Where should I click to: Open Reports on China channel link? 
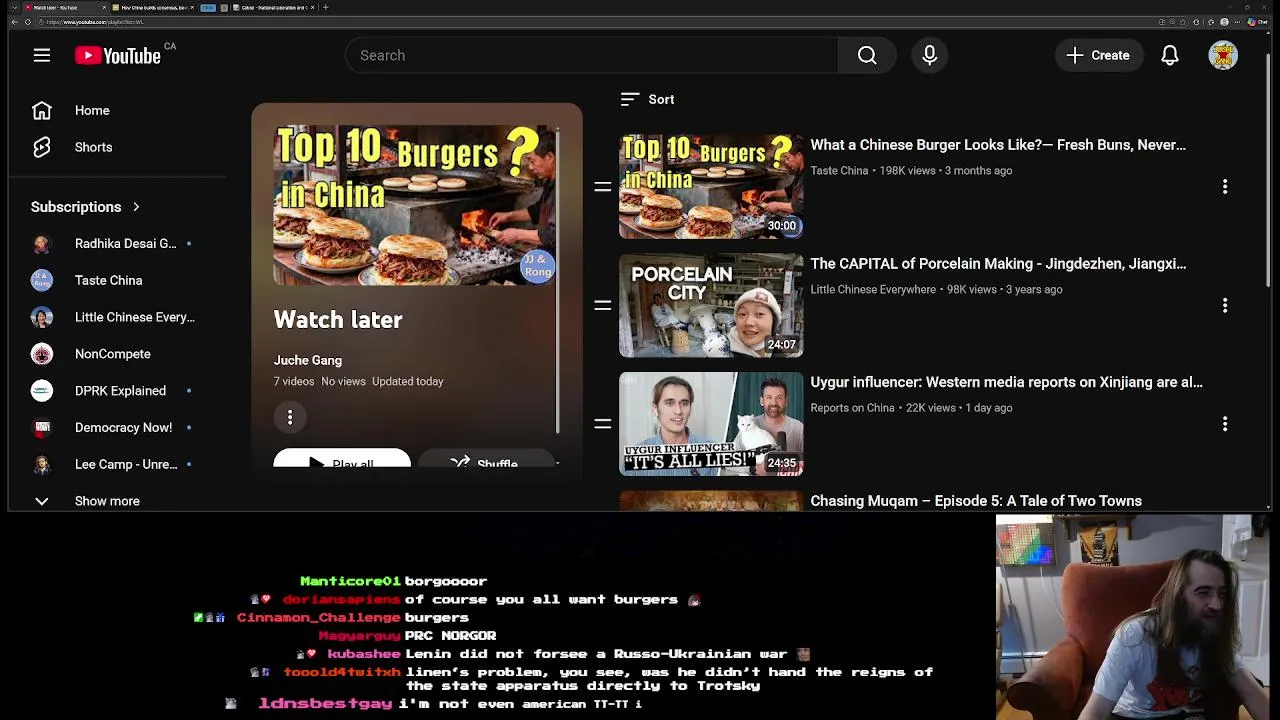(x=852, y=408)
